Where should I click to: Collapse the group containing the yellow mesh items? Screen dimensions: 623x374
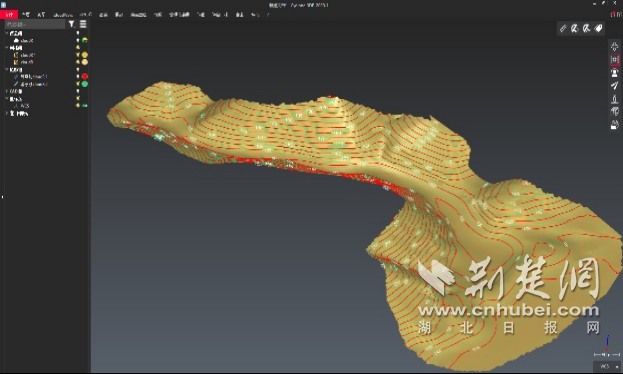pyautogui.click(x=7, y=48)
